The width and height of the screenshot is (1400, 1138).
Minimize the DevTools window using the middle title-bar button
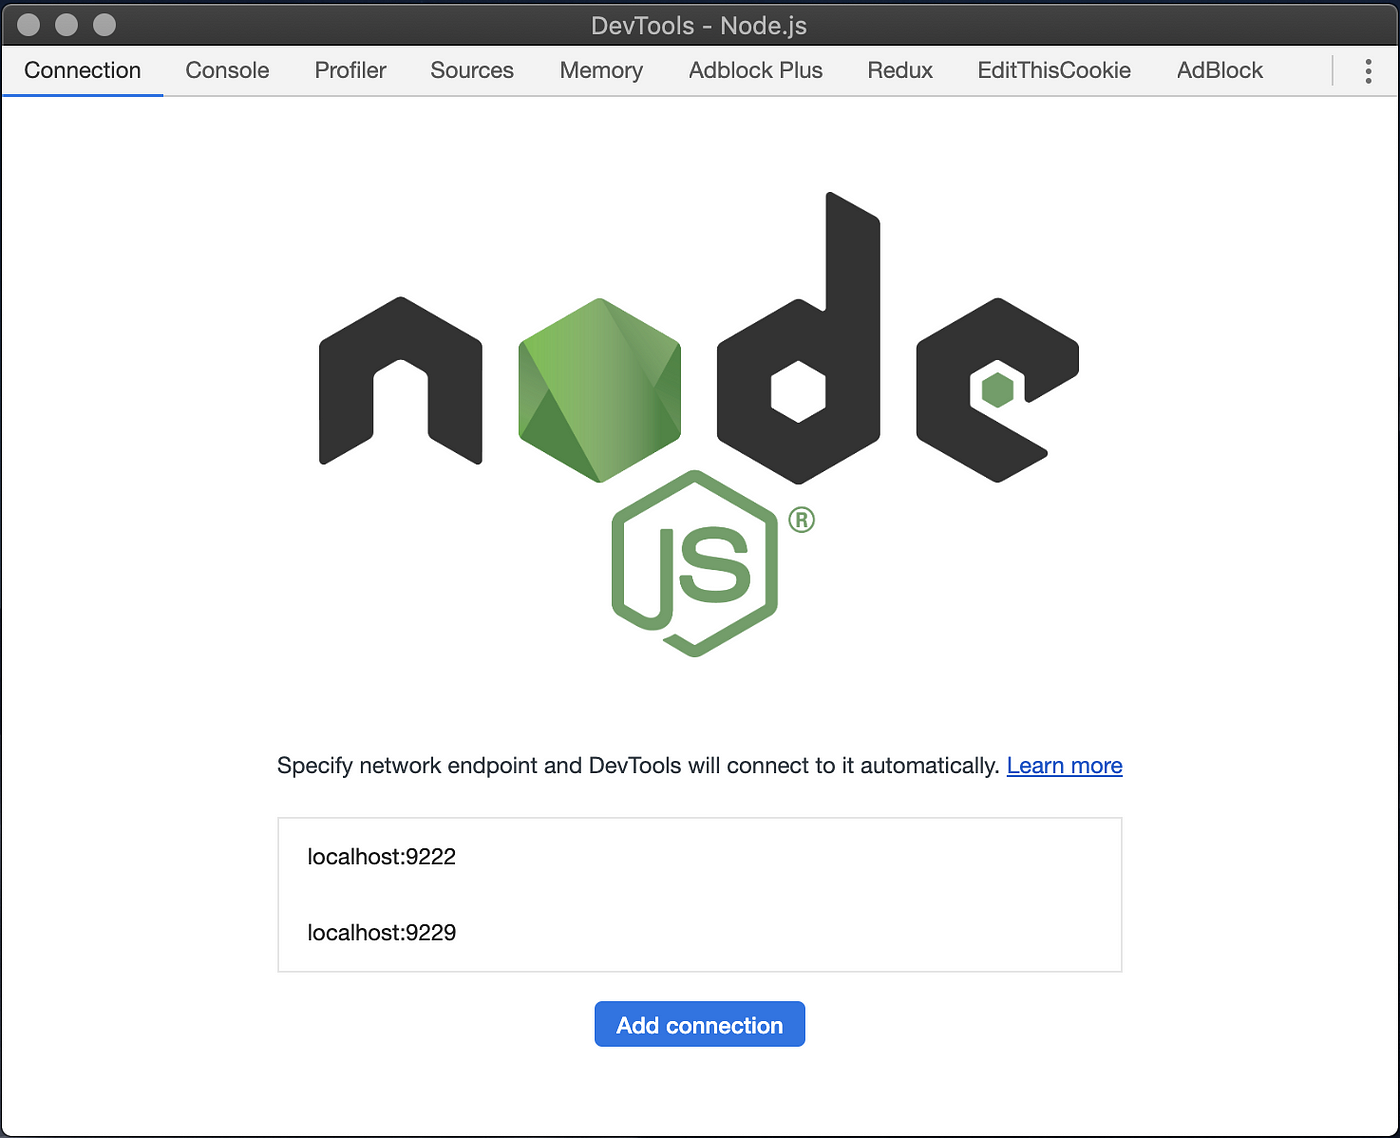[x=66, y=24]
